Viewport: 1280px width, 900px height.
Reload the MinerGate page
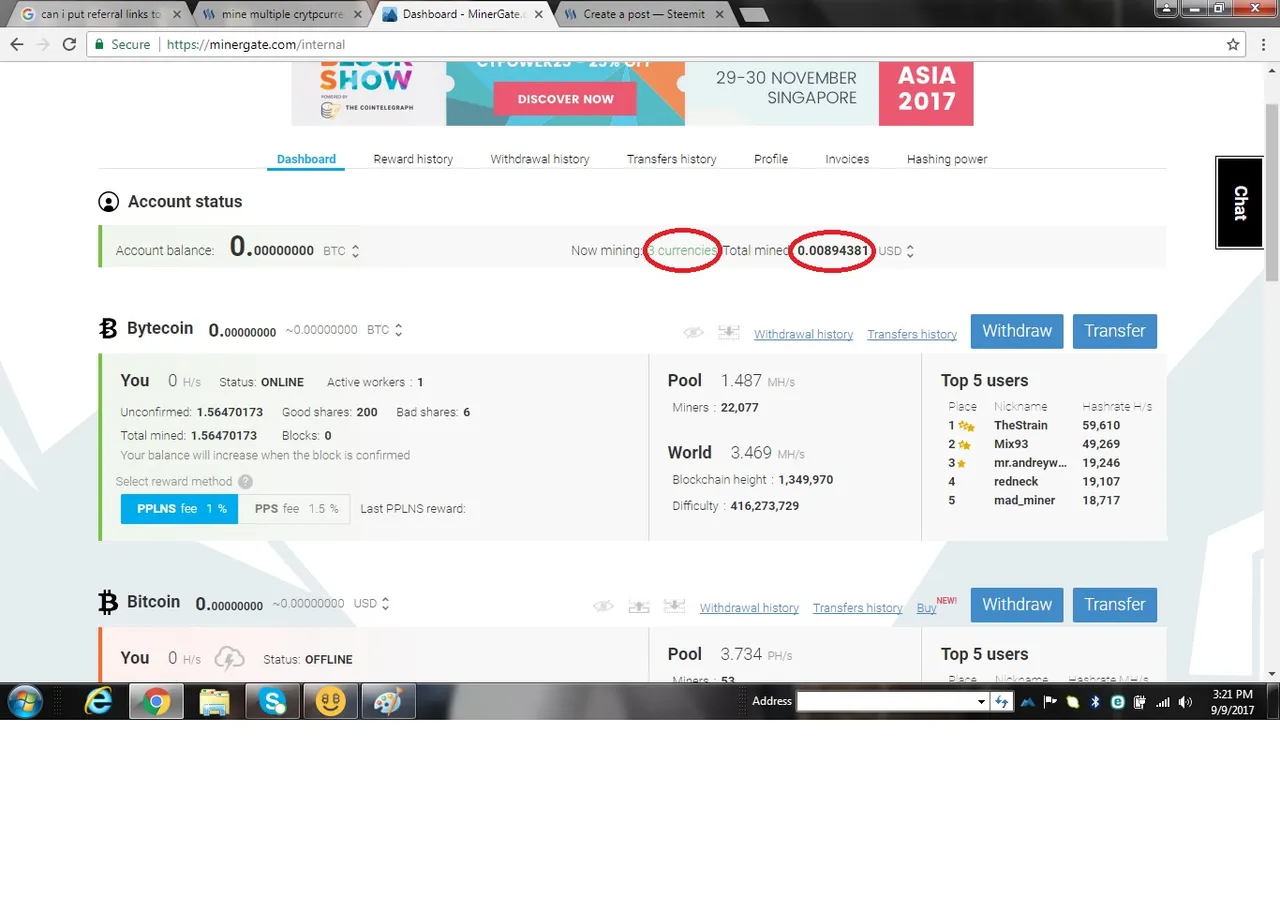[69, 45]
